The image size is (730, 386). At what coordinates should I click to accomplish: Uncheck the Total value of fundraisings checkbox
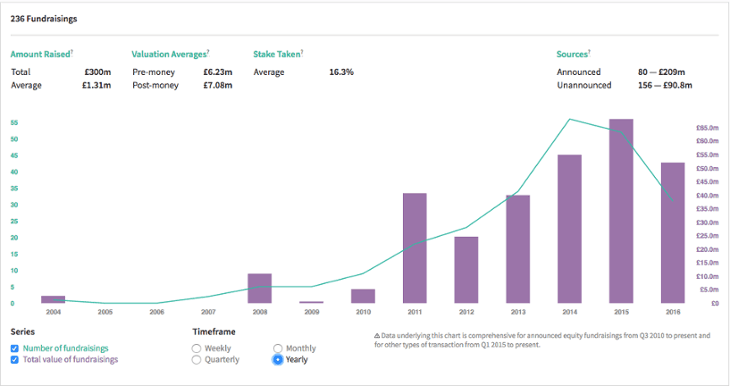[x=14, y=359]
